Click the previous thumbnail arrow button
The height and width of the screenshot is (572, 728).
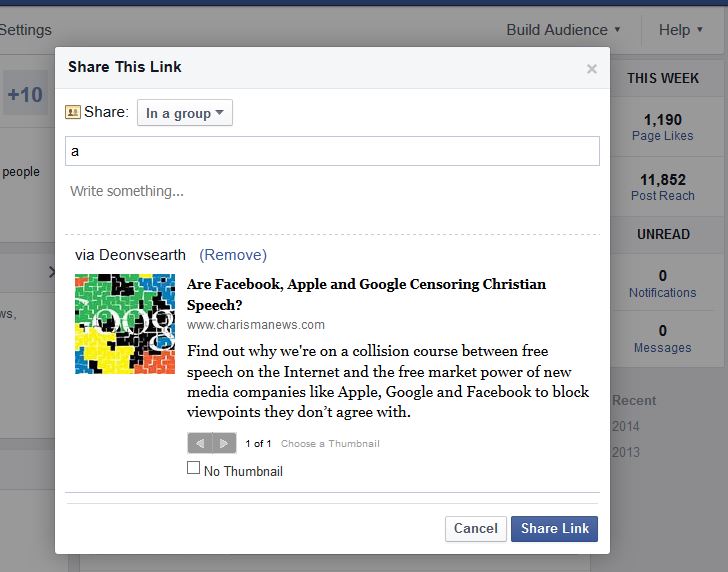pyautogui.click(x=200, y=443)
